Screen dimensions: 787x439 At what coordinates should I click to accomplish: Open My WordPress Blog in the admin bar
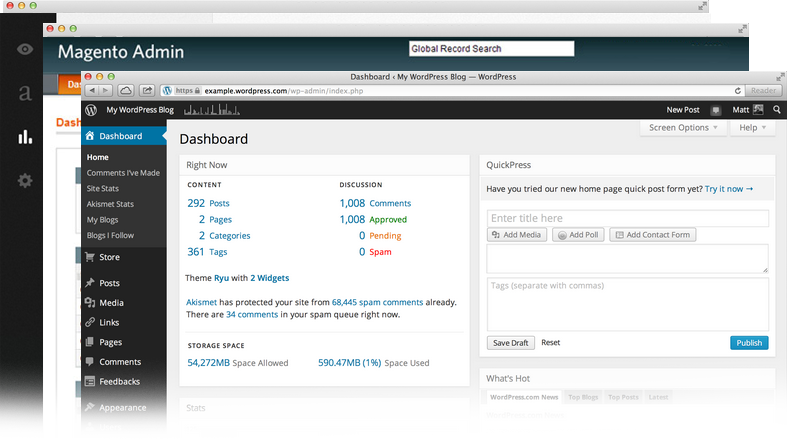coord(140,109)
